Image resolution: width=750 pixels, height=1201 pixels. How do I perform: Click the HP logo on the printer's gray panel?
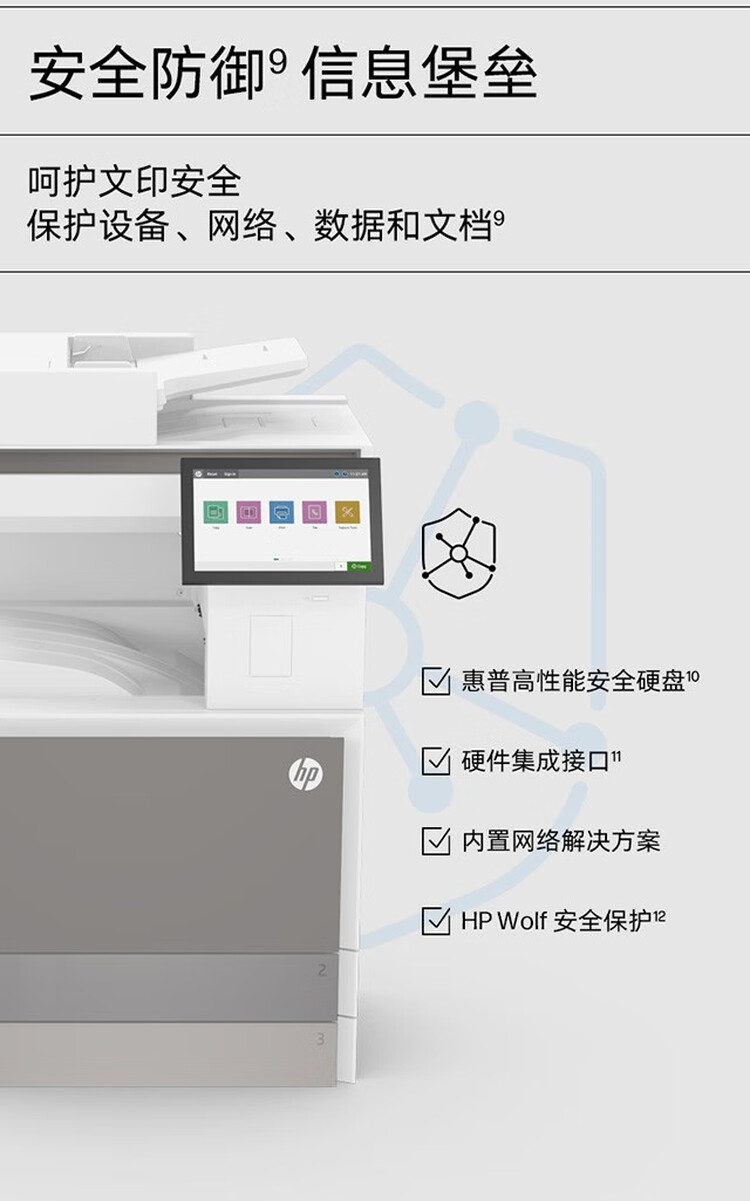[306, 773]
